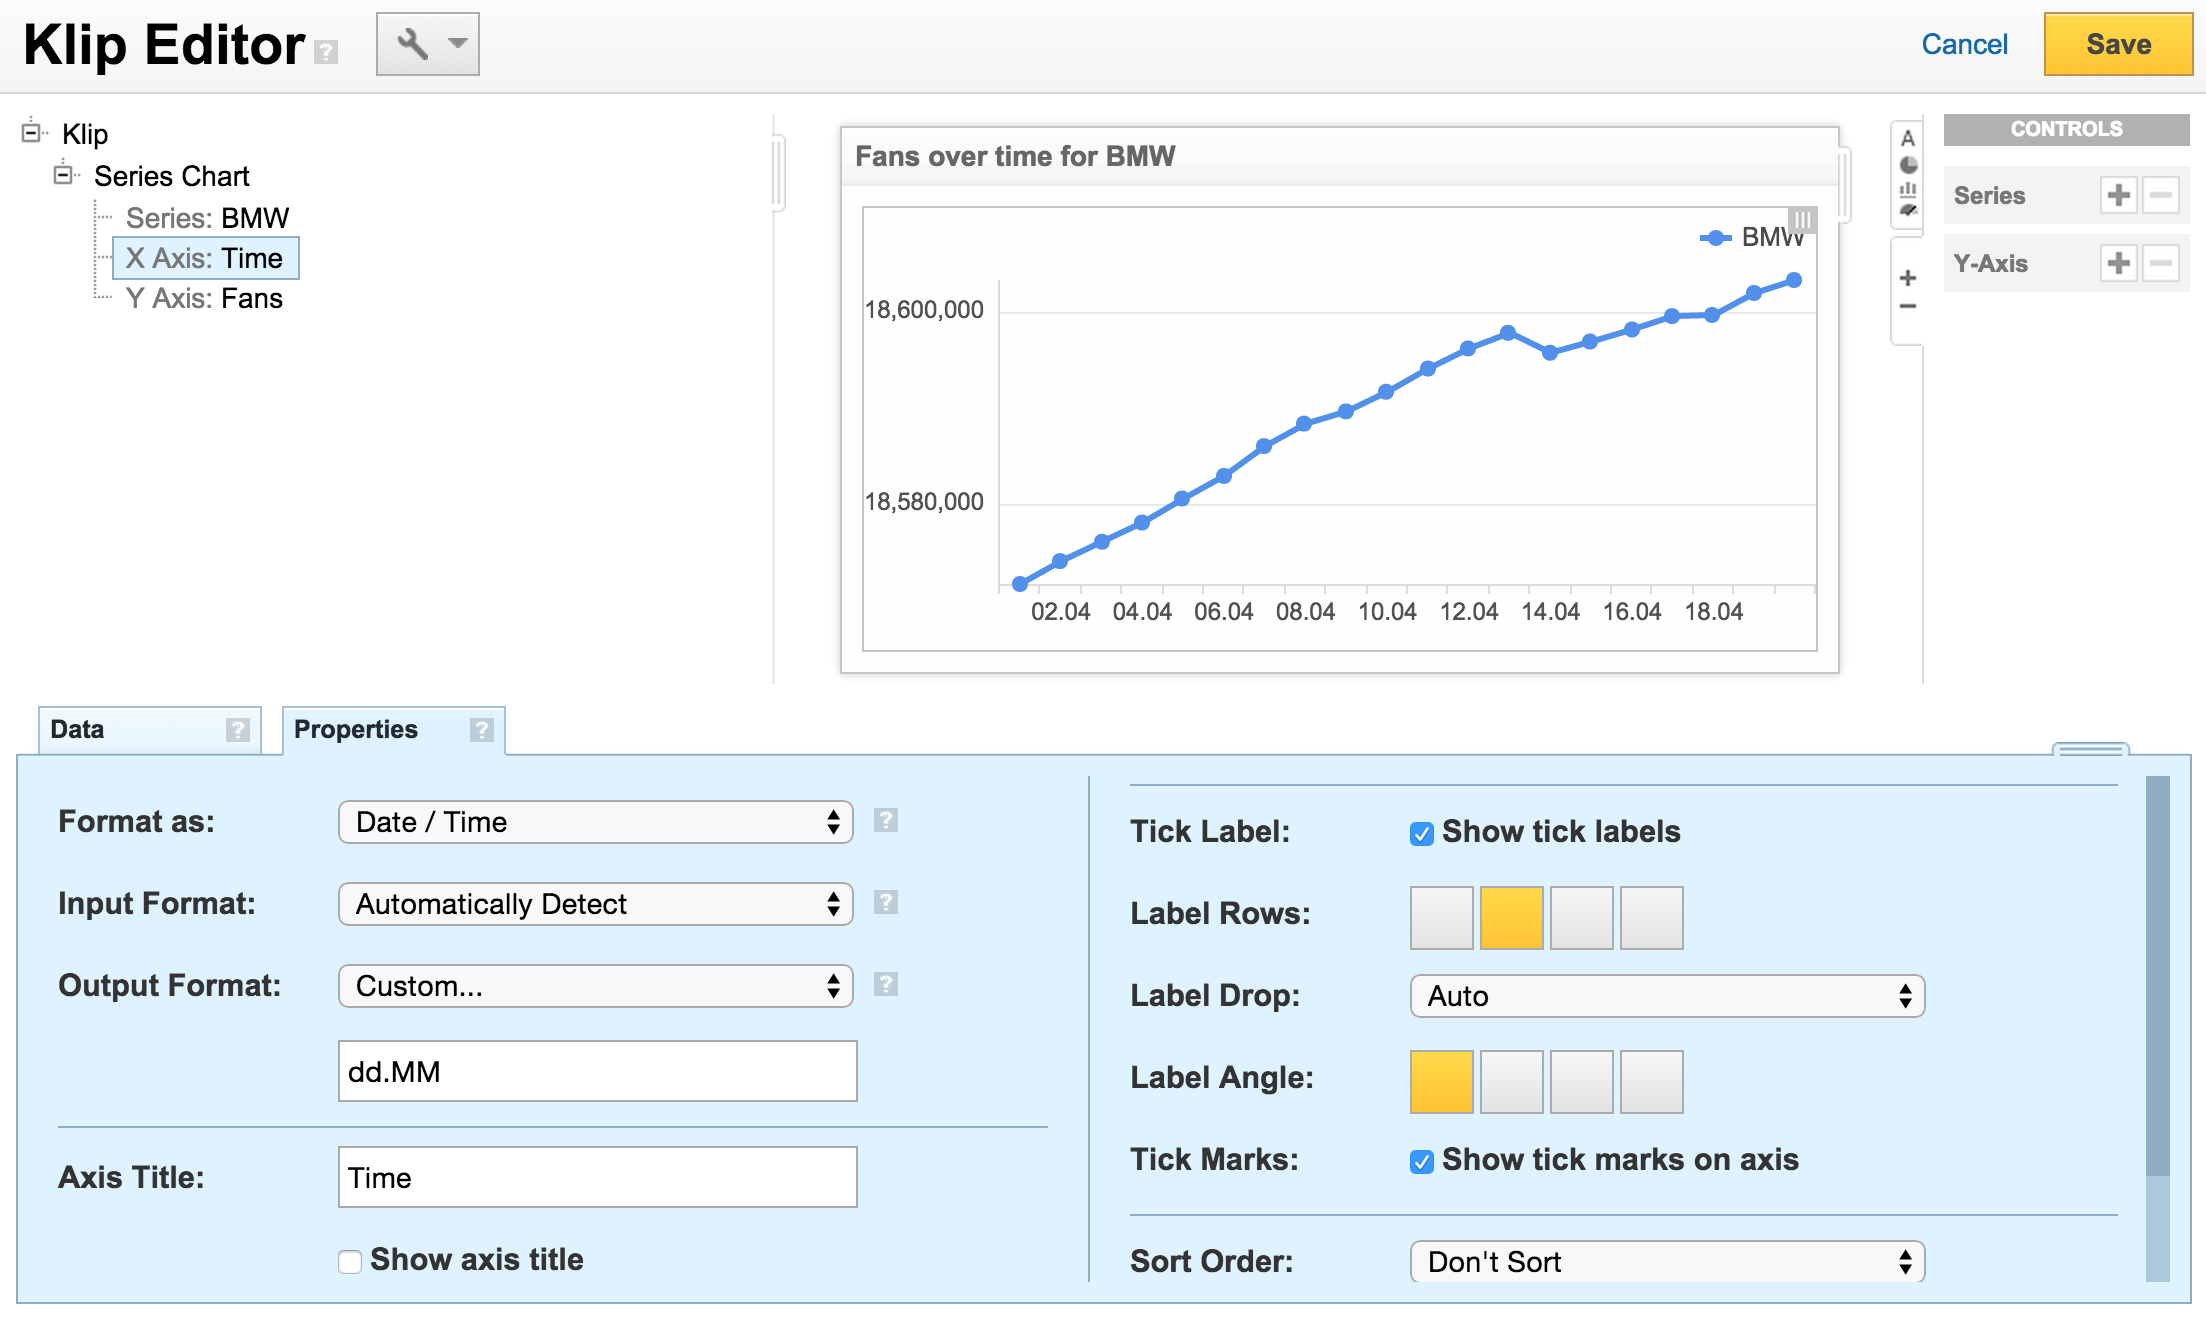
Task: Click the BMW legend entry in chart
Action: pos(1752,237)
